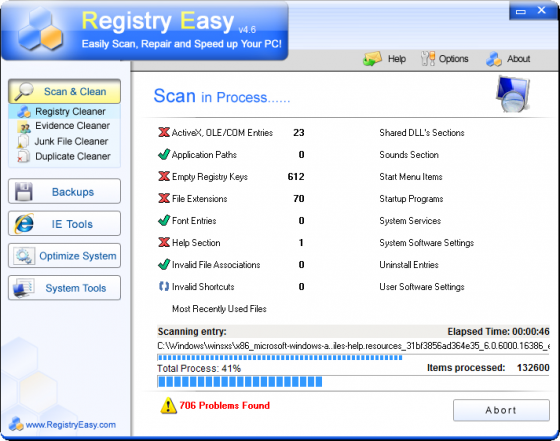560x441 pixels.
Task: Click the cubes icon beside www.RegistryEasy.com
Action: pyautogui.click(x=16, y=424)
